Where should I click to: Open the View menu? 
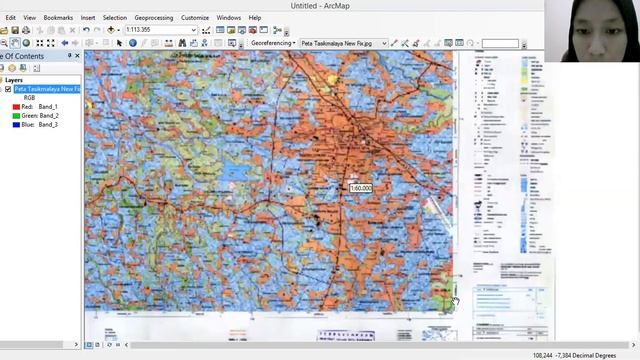(29, 18)
